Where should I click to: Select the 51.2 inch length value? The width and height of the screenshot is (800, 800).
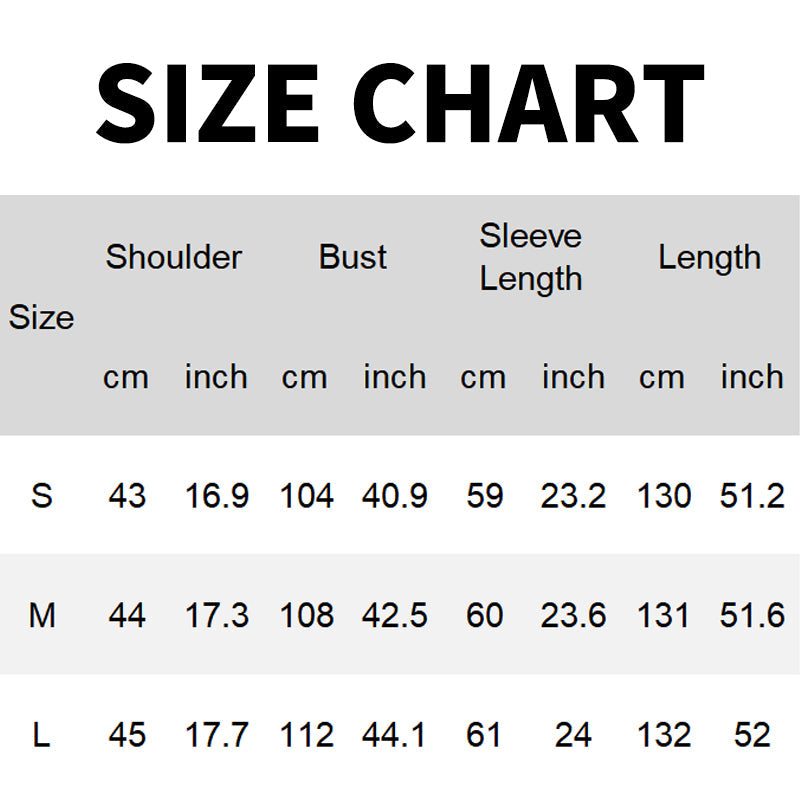(752, 495)
